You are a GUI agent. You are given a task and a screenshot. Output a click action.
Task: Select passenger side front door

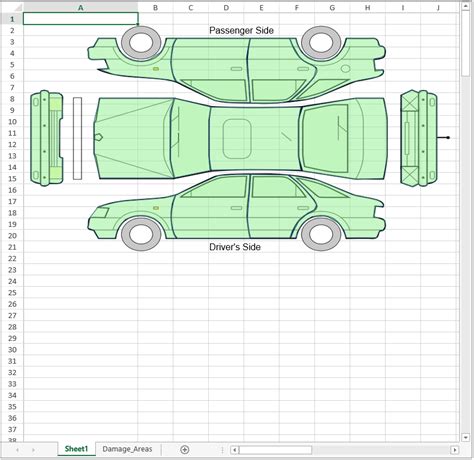(x=210, y=70)
